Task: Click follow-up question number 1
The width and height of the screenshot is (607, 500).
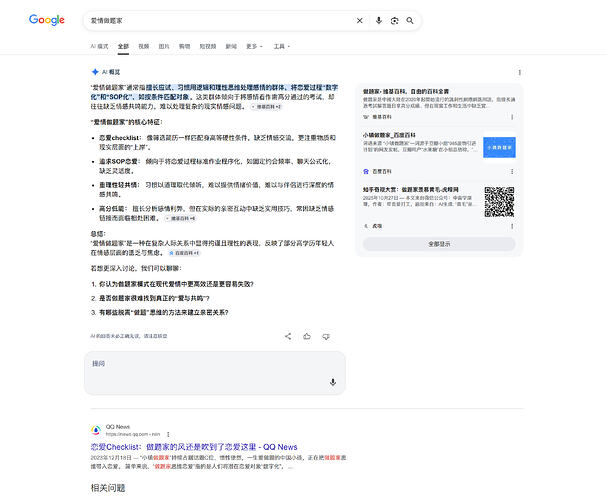Action: coord(176,284)
